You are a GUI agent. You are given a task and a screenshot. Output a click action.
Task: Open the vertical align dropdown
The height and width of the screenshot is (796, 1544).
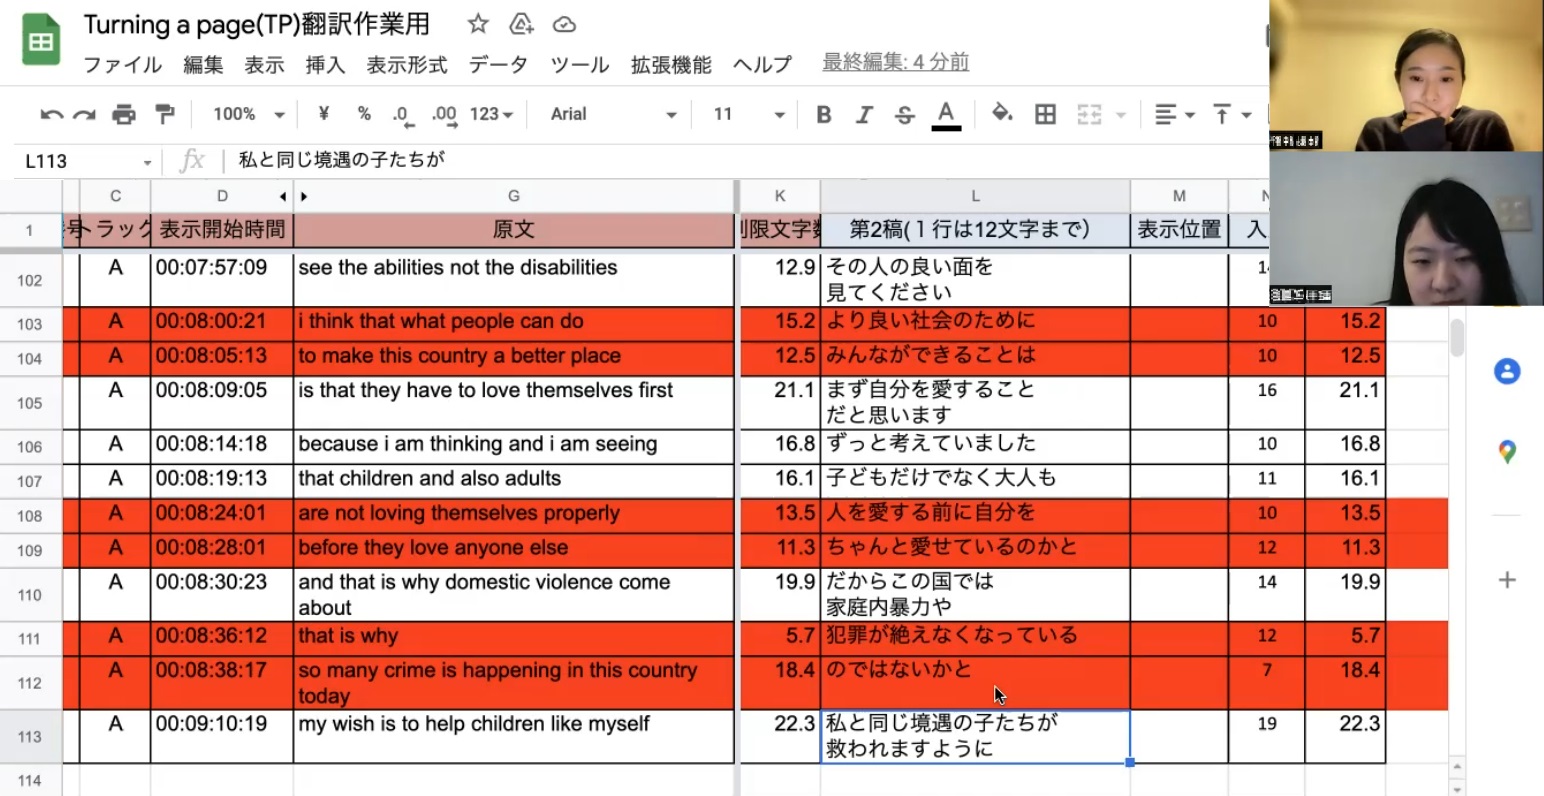[x=1231, y=115]
